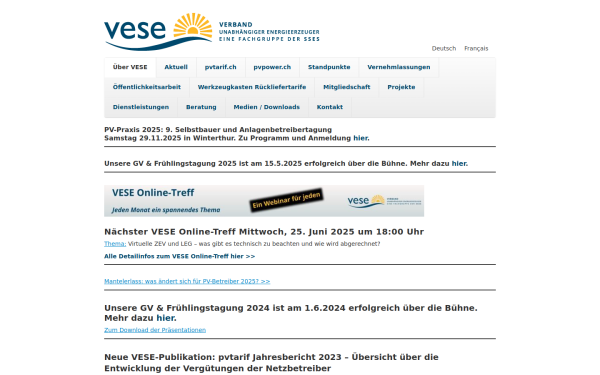
Task: Click the VESE logo in the header
Action: [212, 32]
